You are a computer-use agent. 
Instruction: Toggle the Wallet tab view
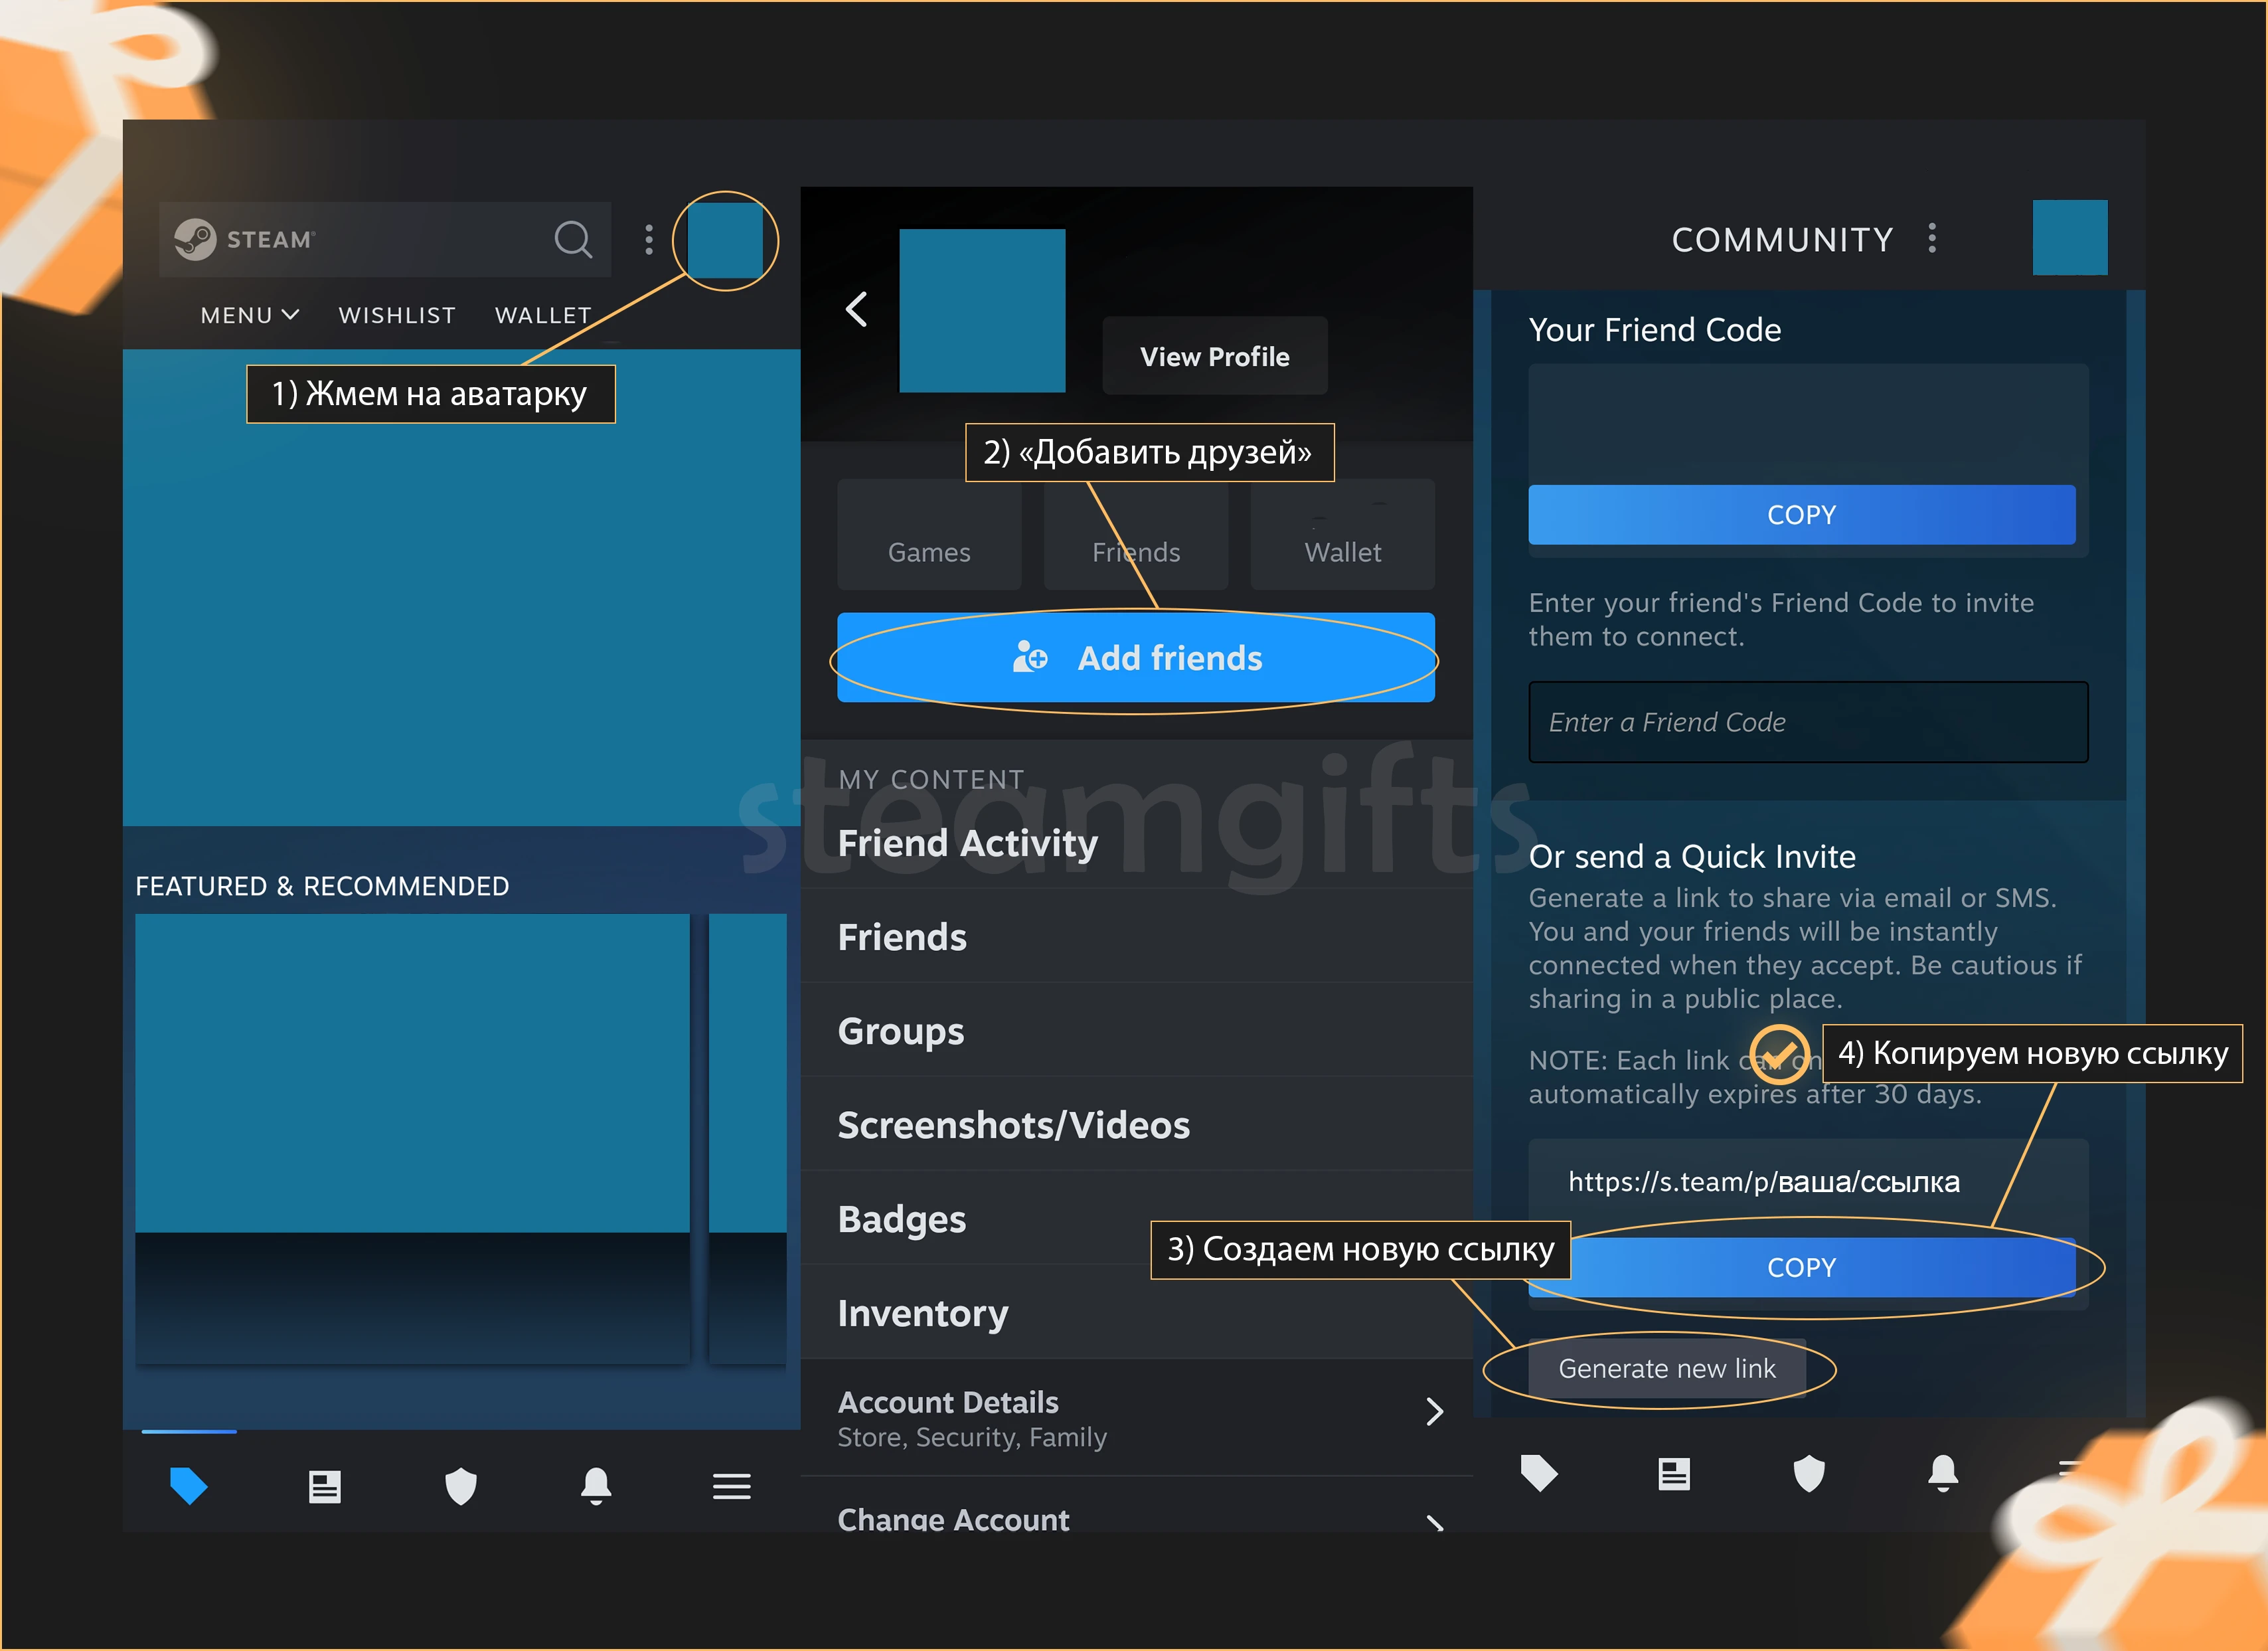[1342, 550]
